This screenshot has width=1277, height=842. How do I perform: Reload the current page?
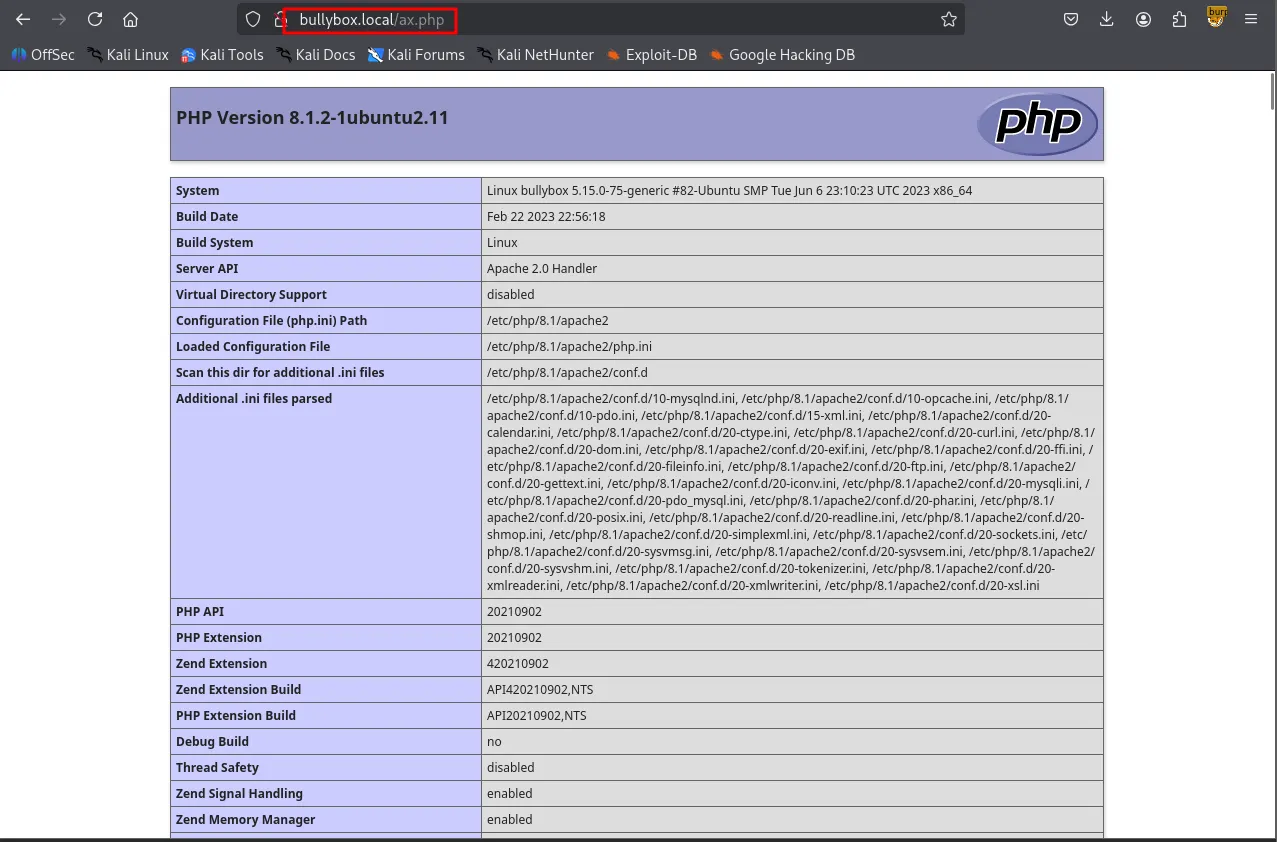[x=95, y=19]
